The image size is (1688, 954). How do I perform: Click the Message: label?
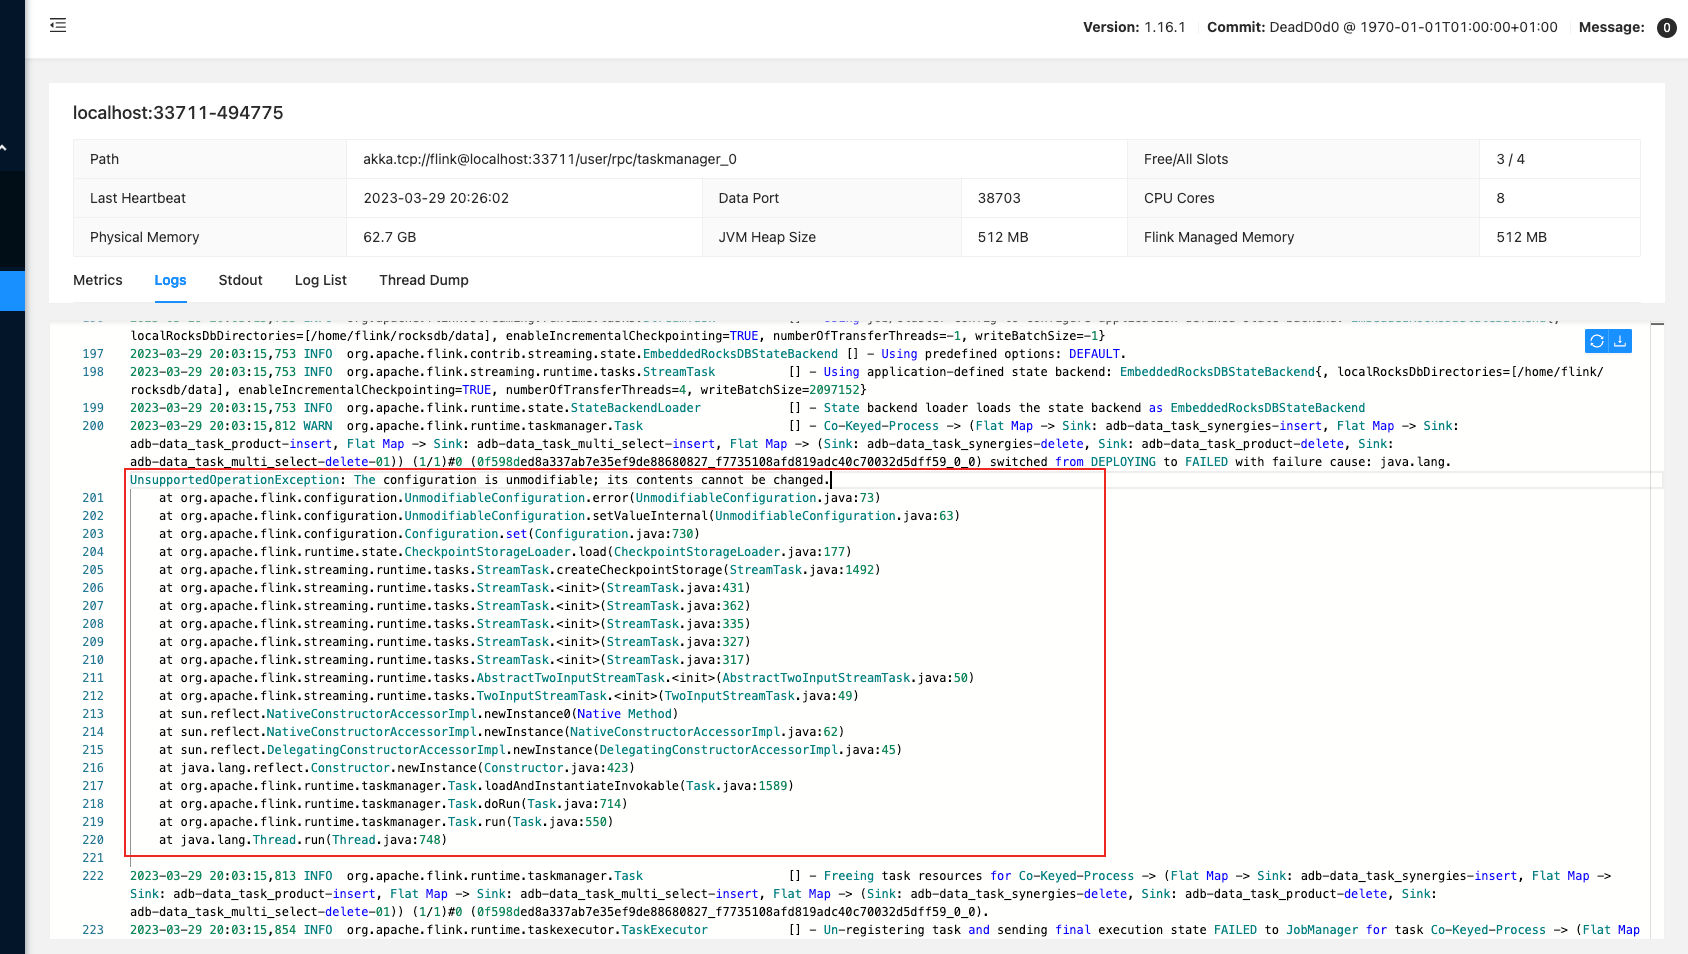coord(1611,27)
